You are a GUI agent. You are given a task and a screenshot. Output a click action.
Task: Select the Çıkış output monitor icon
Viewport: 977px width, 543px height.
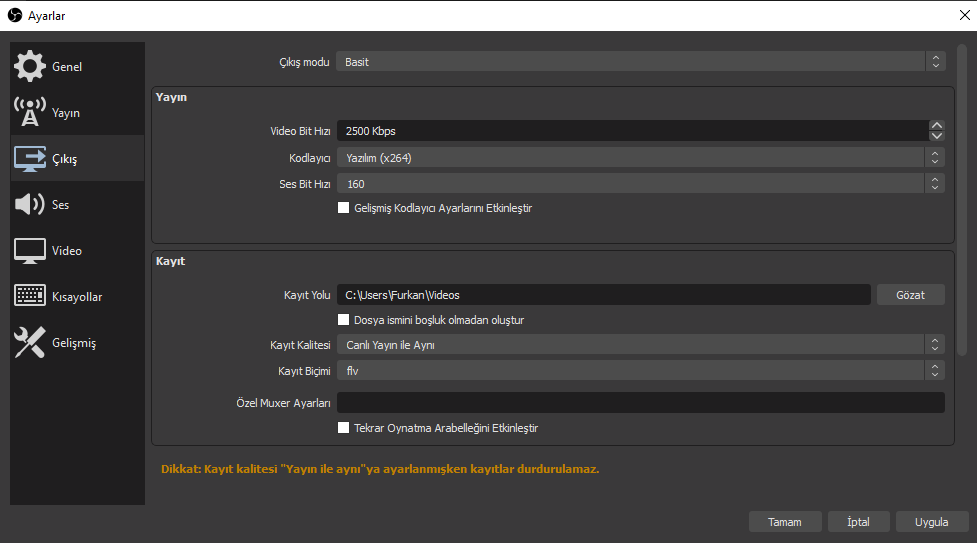(x=29, y=158)
